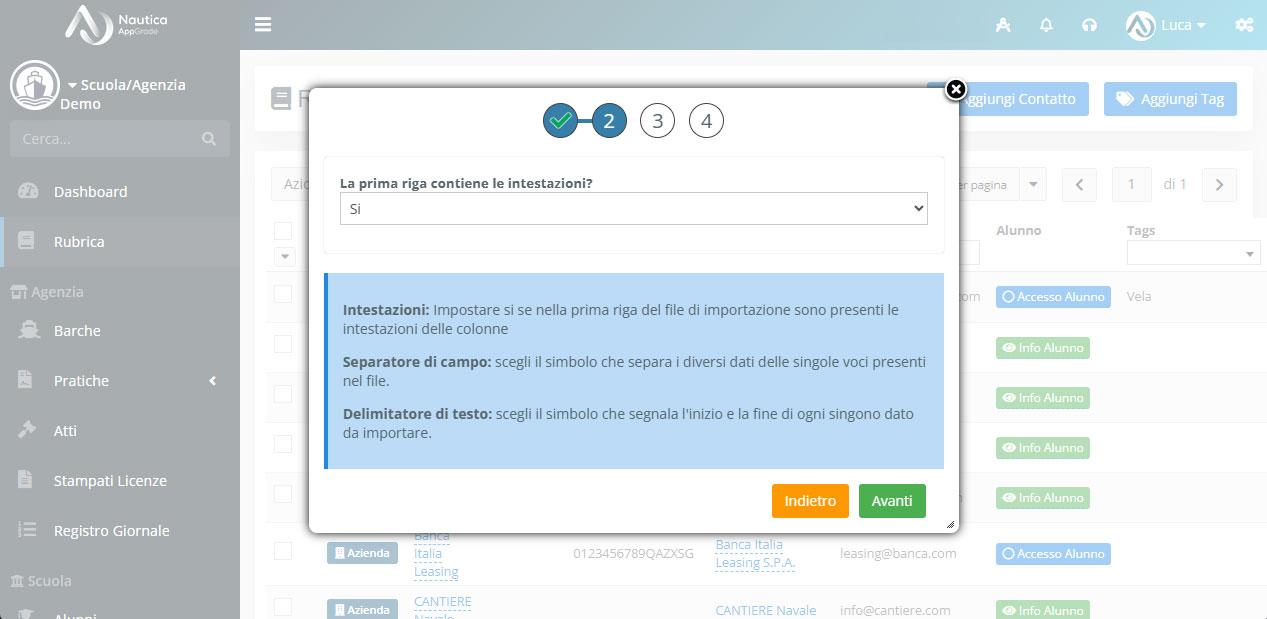
Task: Click the notifications bell icon
Action: point(1046,25)
